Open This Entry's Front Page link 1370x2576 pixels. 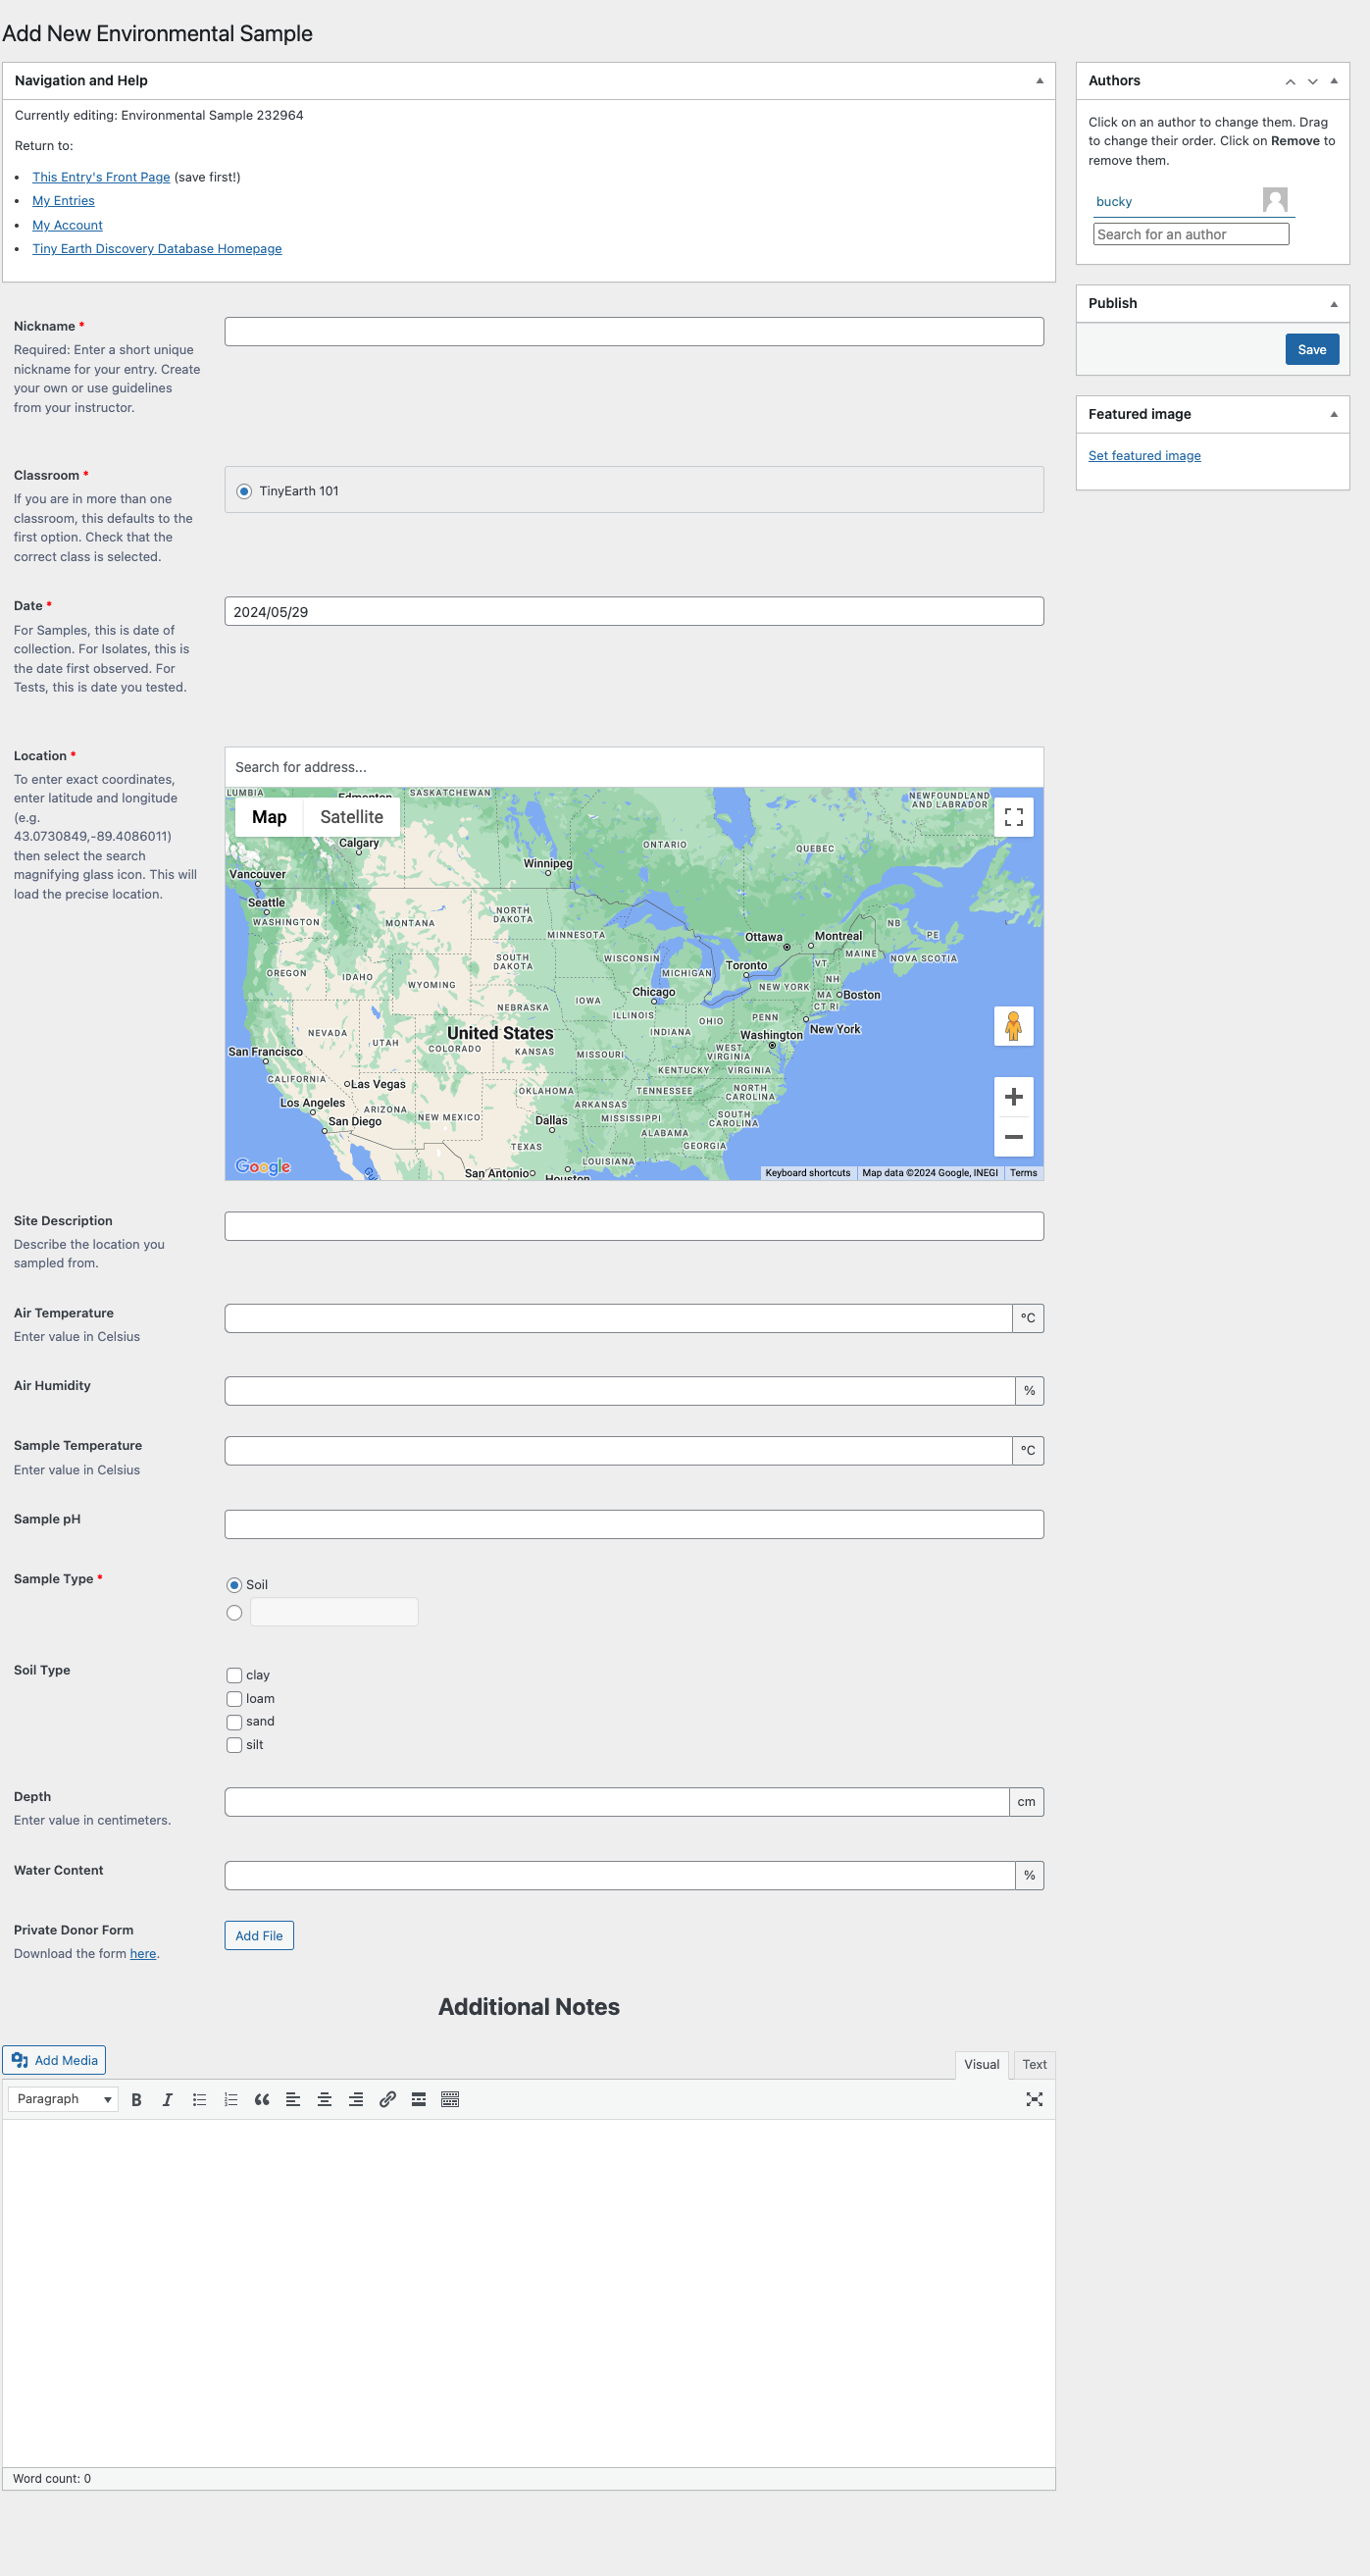(101, 177)
